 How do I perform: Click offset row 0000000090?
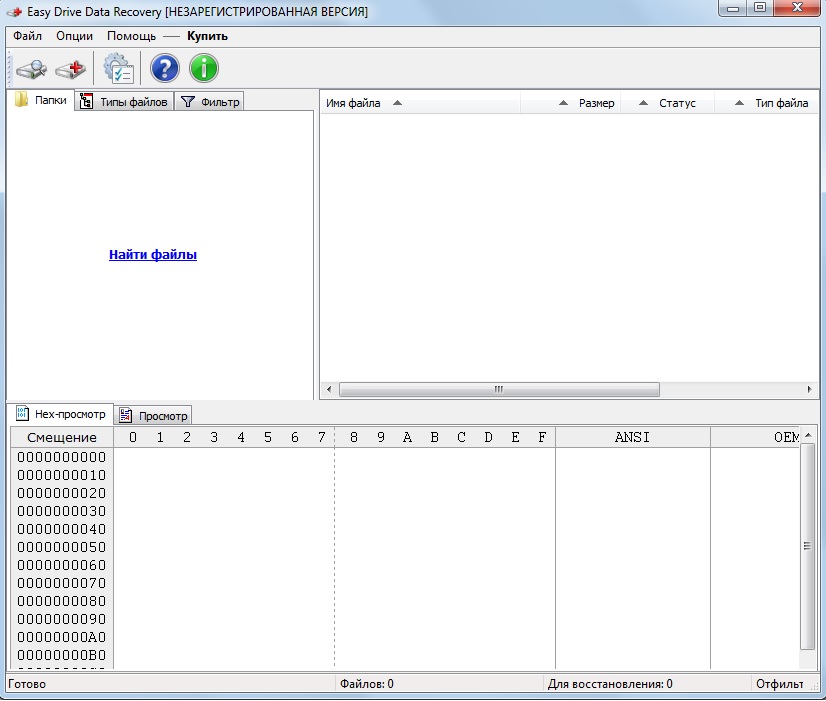coord(62,619)
